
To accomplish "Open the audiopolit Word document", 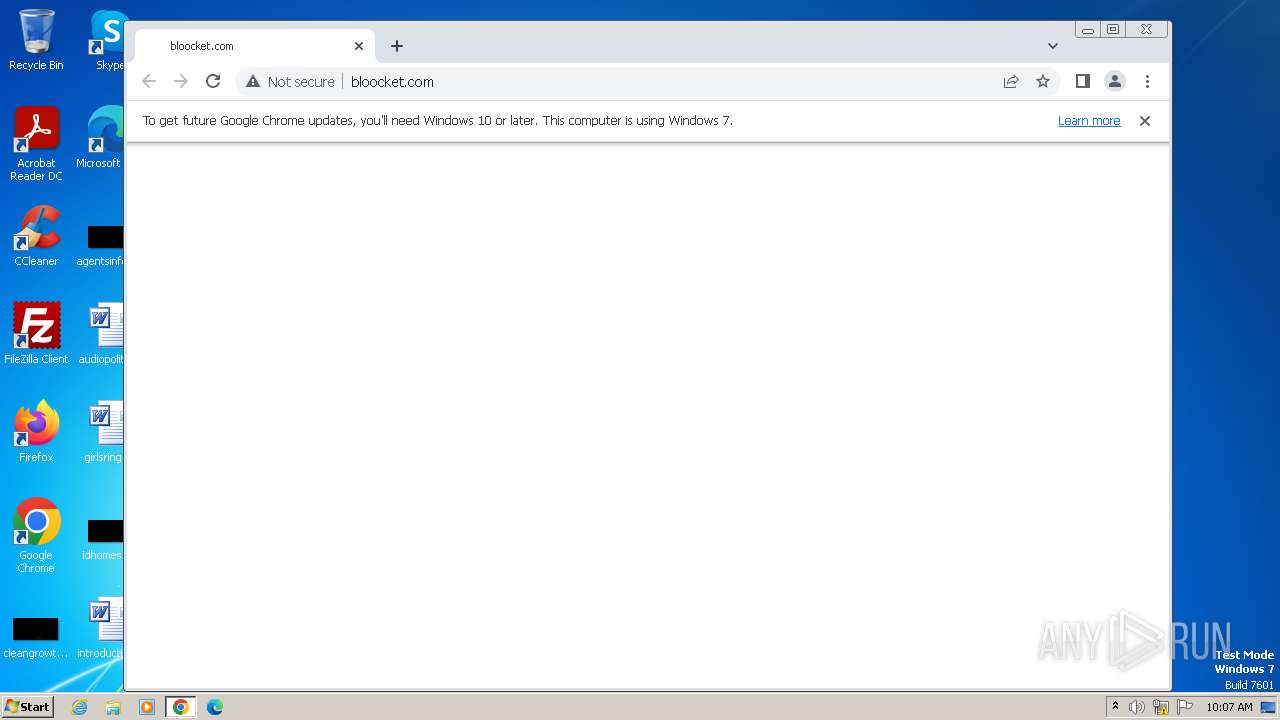I will coord(101,334).
